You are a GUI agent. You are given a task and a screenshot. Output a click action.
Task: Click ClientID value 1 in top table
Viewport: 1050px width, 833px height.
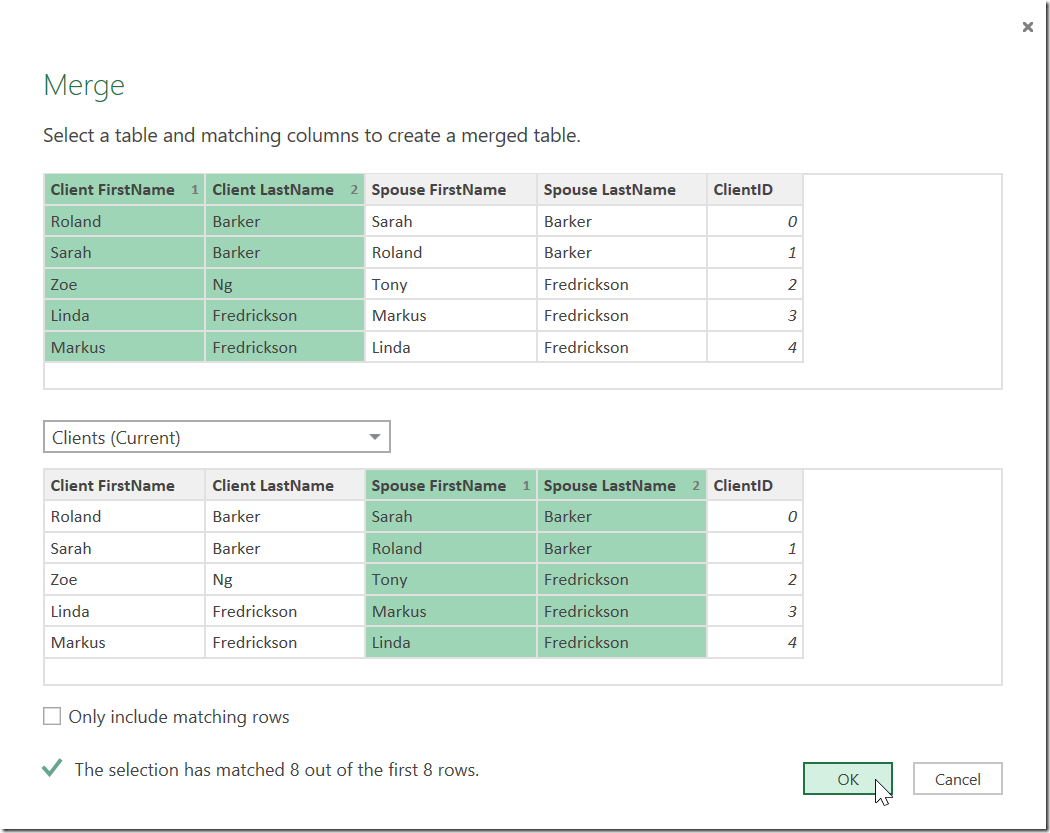[755, 252]
